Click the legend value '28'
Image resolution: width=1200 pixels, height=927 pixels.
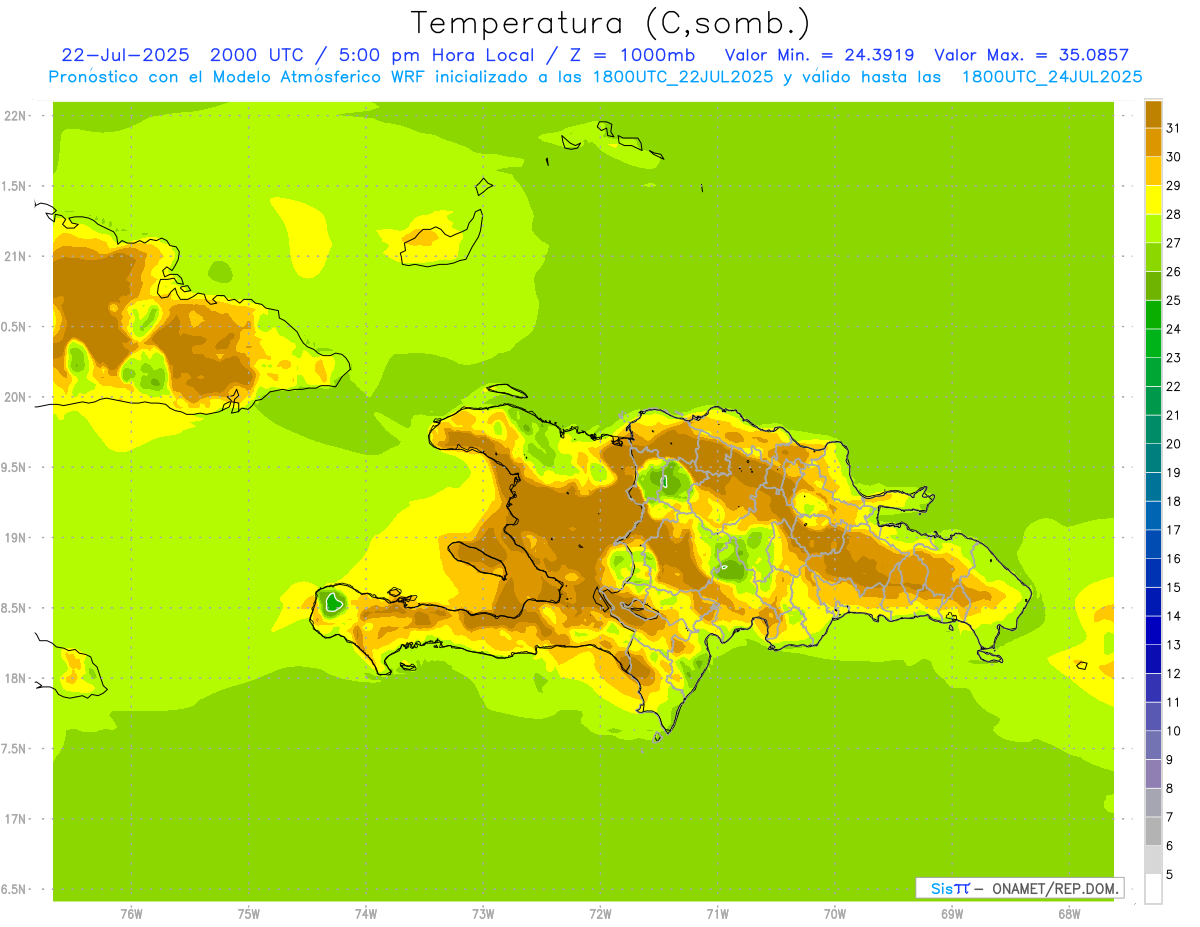1174,214
